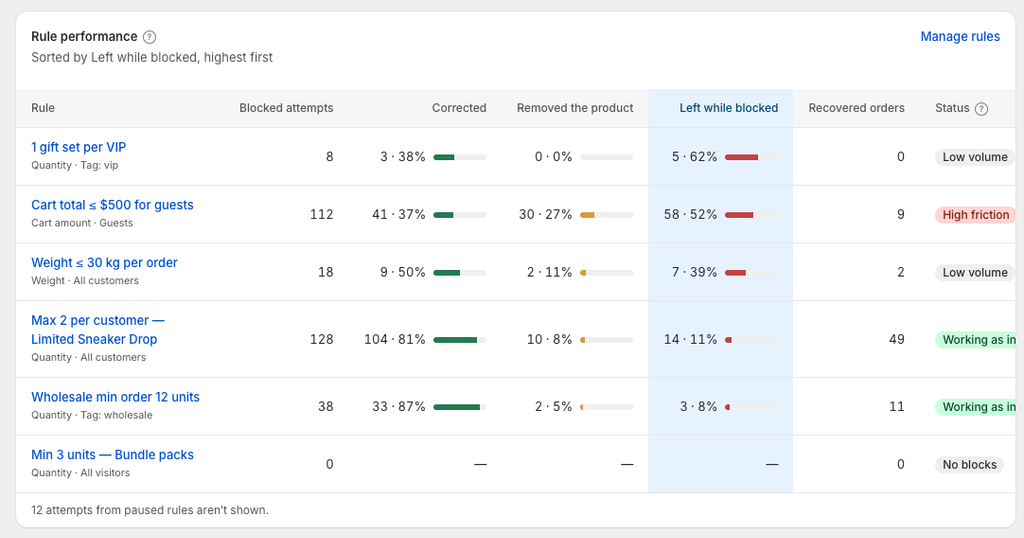The image size is (1024, 538).
Task: Open the 'Wholesale min order 12 units' rule
Action: pos(116,397)
